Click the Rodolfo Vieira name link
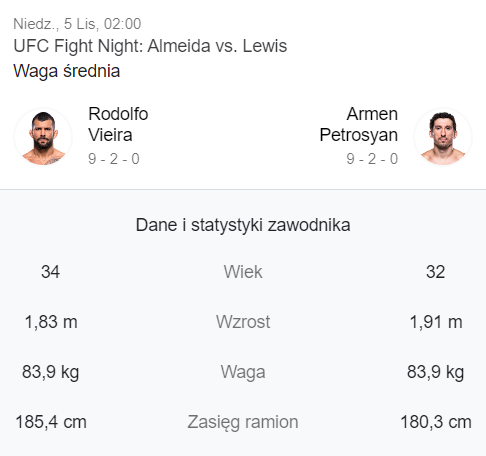 (x=118, y=124)
